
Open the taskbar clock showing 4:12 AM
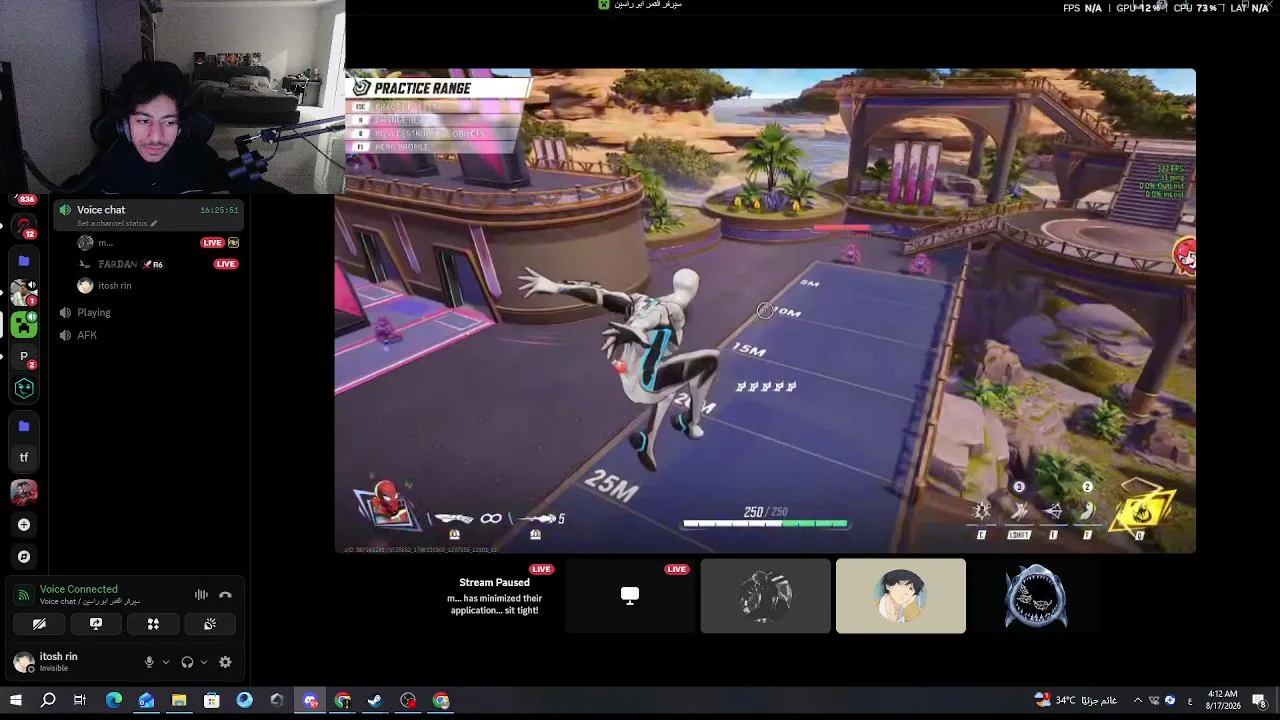(1223, 700)
